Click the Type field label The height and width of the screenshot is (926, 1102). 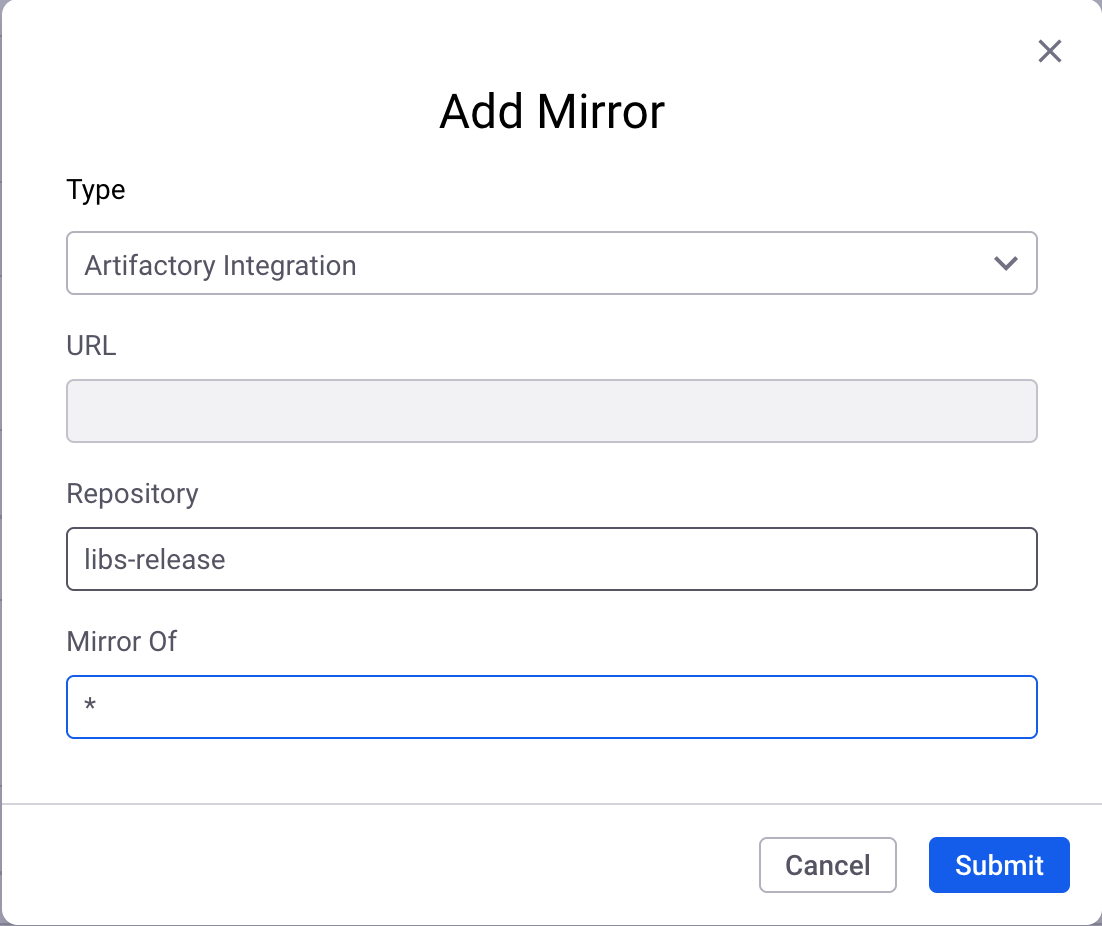tap(96, 190)
